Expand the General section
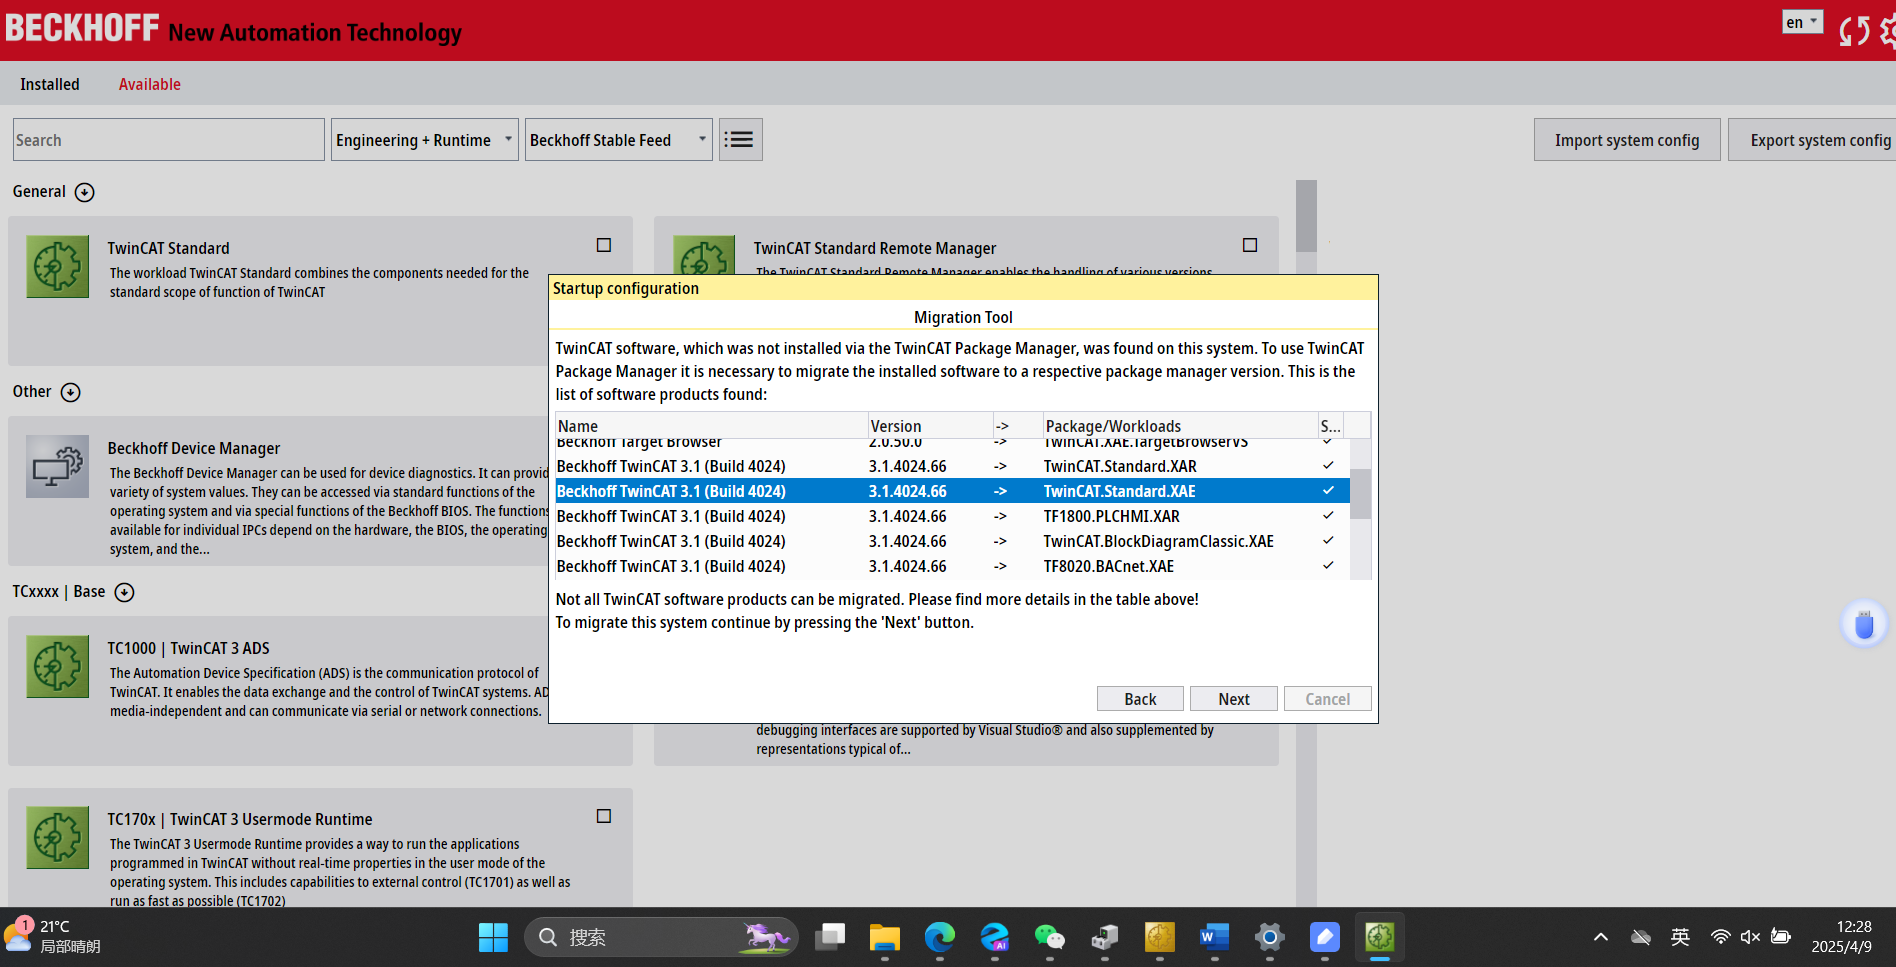This screenshot has height=967, width=1896. click(85, 192)
